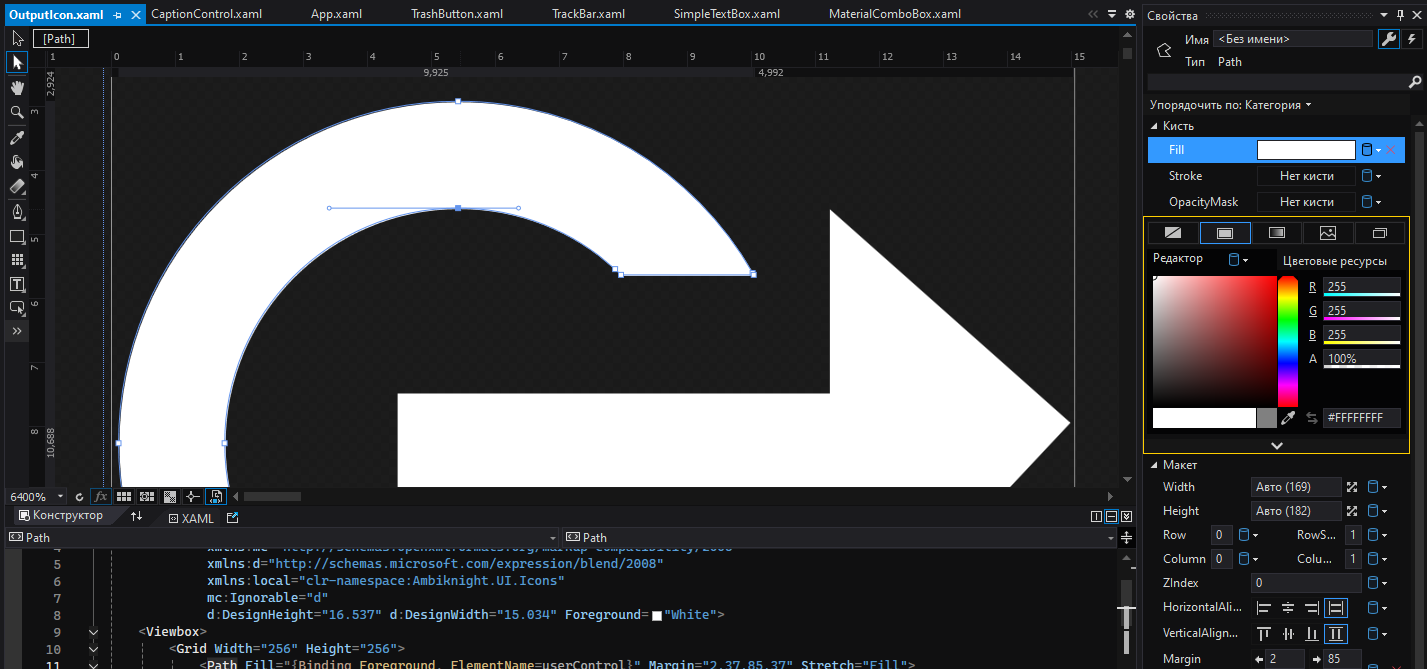Show the Properties wrench view
This screenshot has width=1427, height=669.
(1388, 39)
